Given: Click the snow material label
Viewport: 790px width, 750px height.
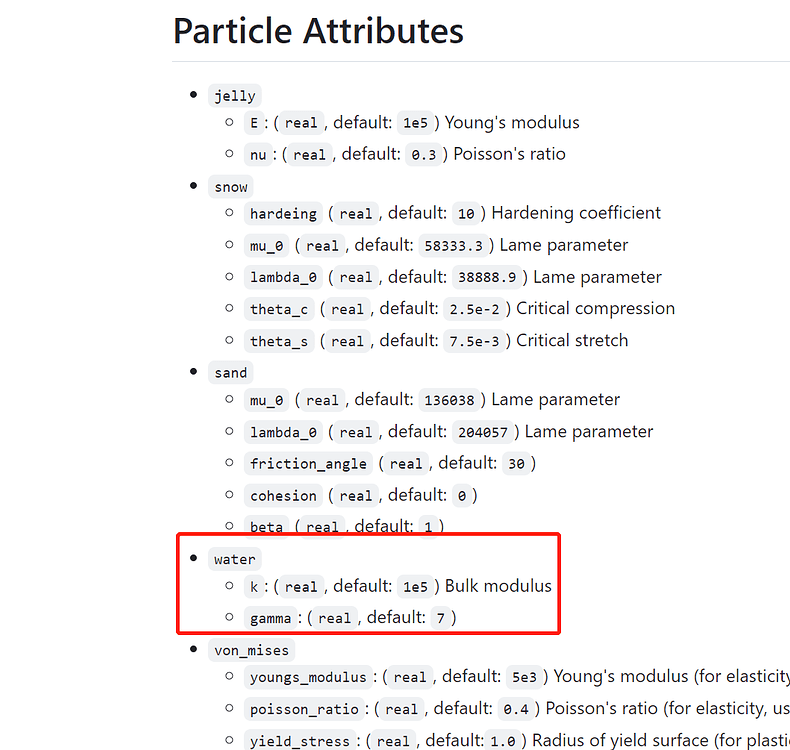Looking at the screenshot, I should point(231,187).
